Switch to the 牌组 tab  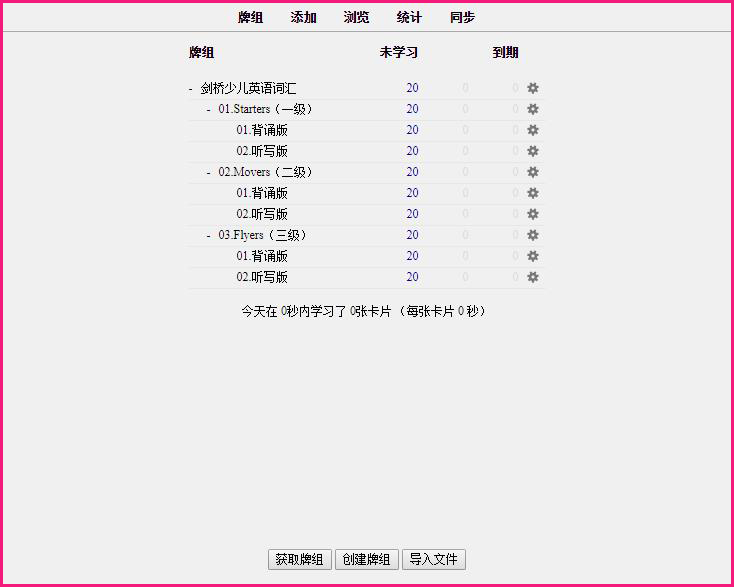250,18
